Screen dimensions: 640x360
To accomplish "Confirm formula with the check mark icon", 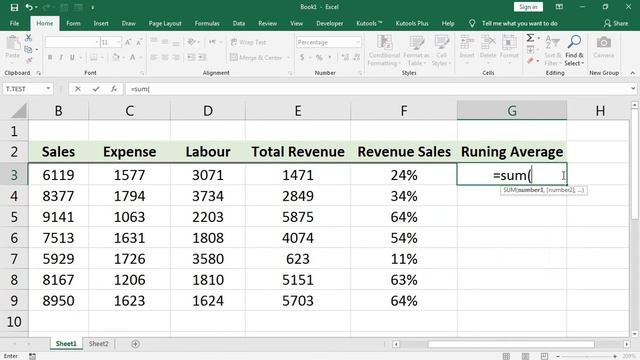I will click(x=96, y=89).
